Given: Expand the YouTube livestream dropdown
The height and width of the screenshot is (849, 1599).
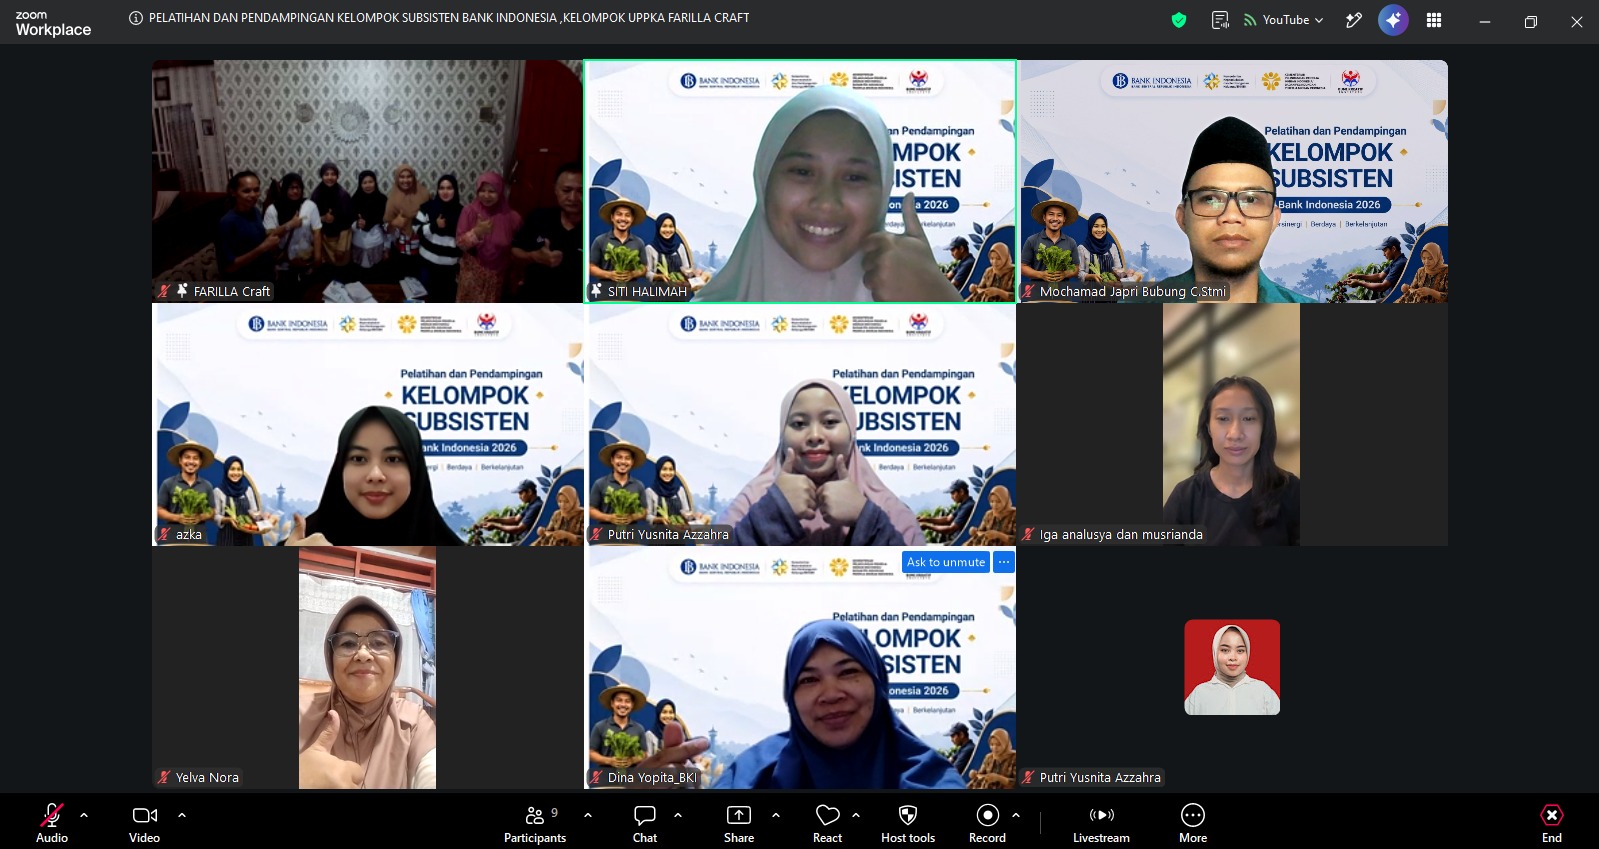Looking at the screenshot, I should [x=1284, y=20].
